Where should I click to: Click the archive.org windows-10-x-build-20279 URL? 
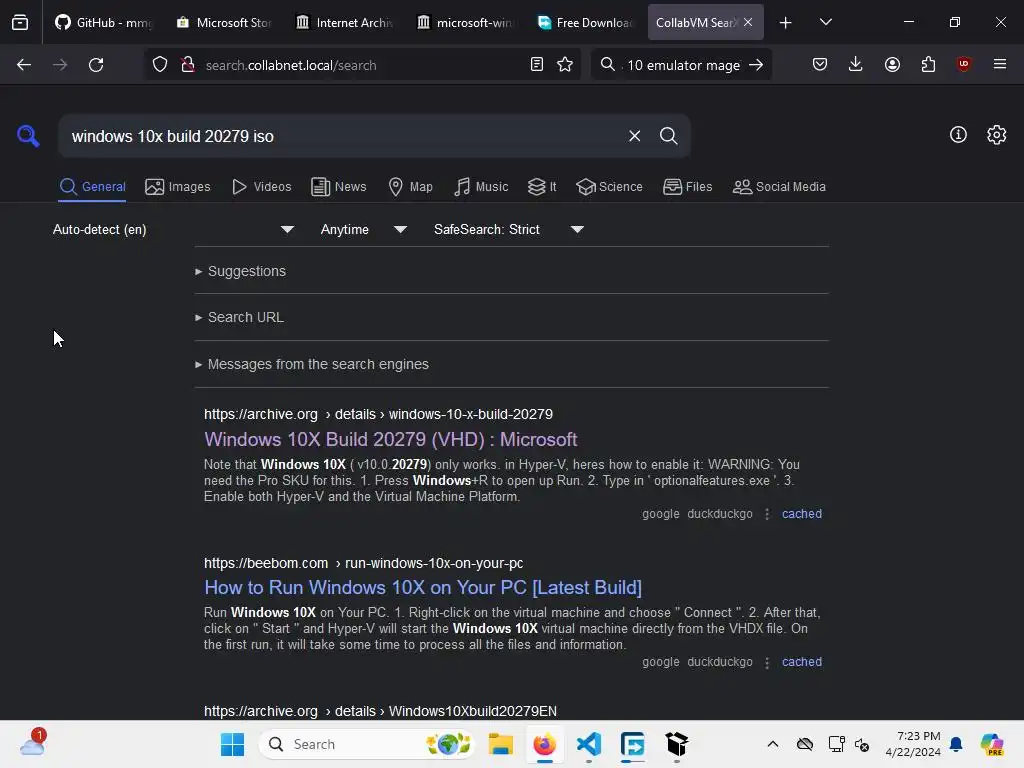(x=378, y=415)
